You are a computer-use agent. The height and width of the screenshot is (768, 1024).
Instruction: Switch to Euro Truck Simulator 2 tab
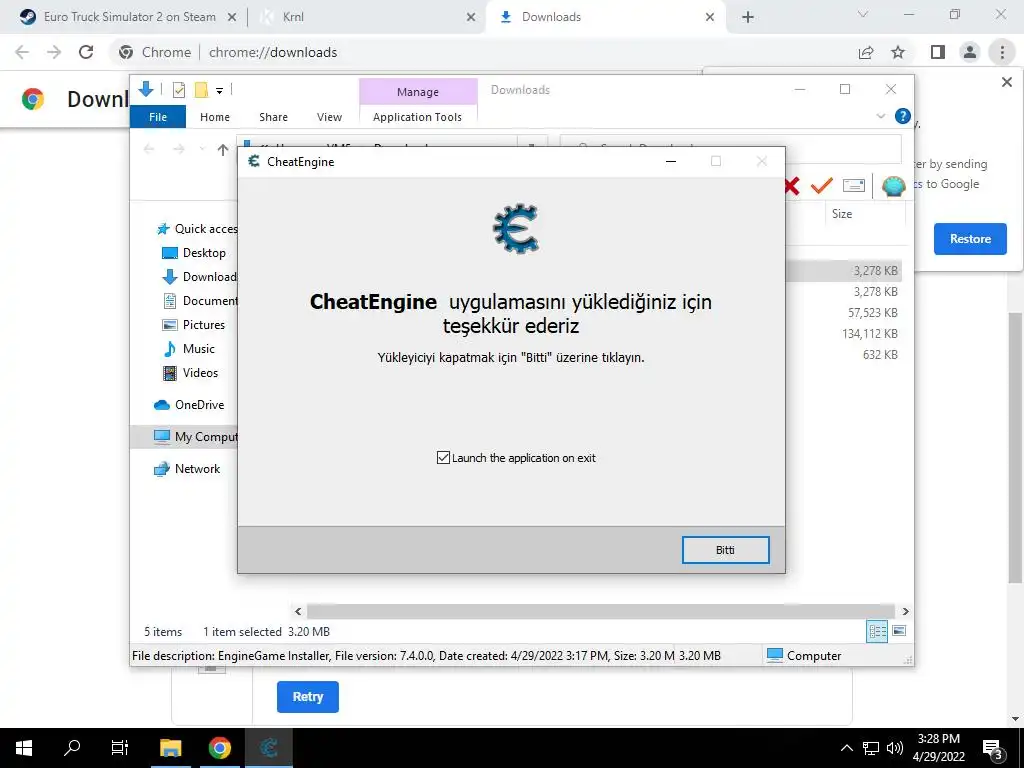129,17
